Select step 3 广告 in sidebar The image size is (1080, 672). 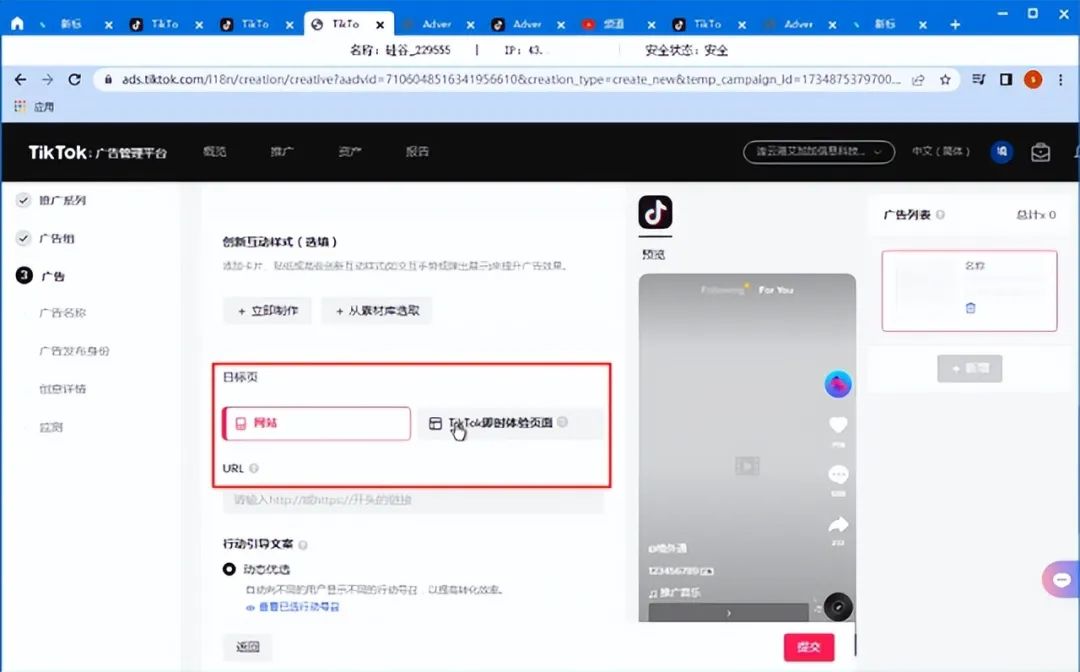click(52, 276)
